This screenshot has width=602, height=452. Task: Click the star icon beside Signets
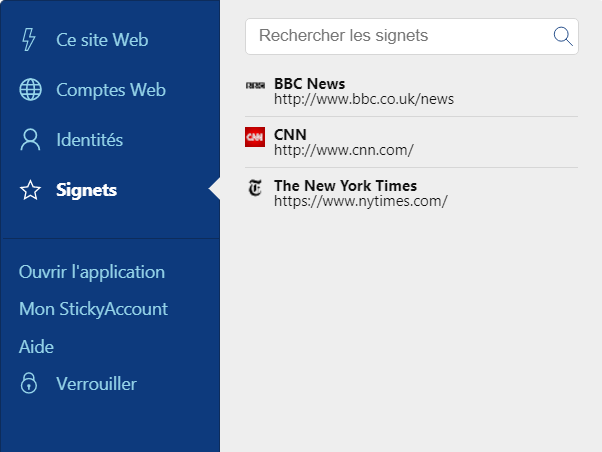tap(30, 190)
